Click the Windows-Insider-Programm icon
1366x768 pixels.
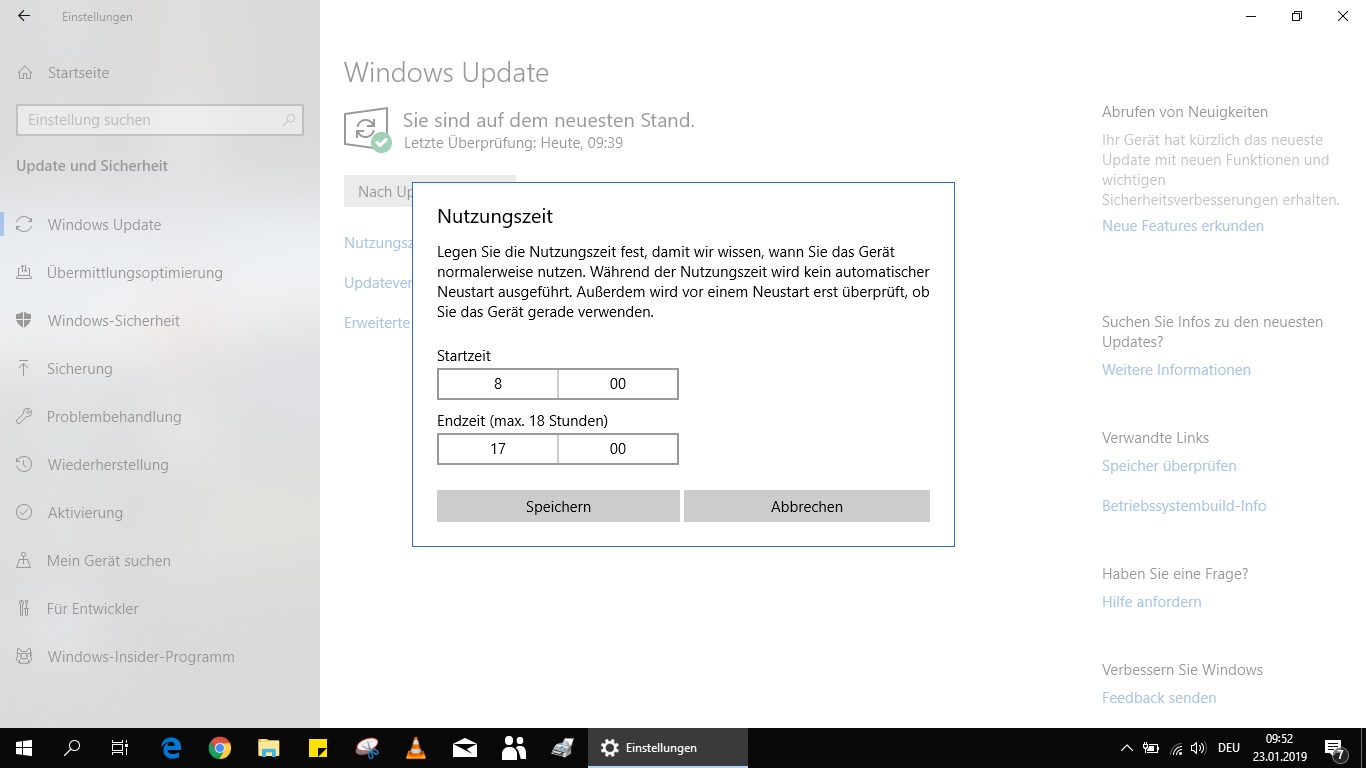click(x=25, y=657)
